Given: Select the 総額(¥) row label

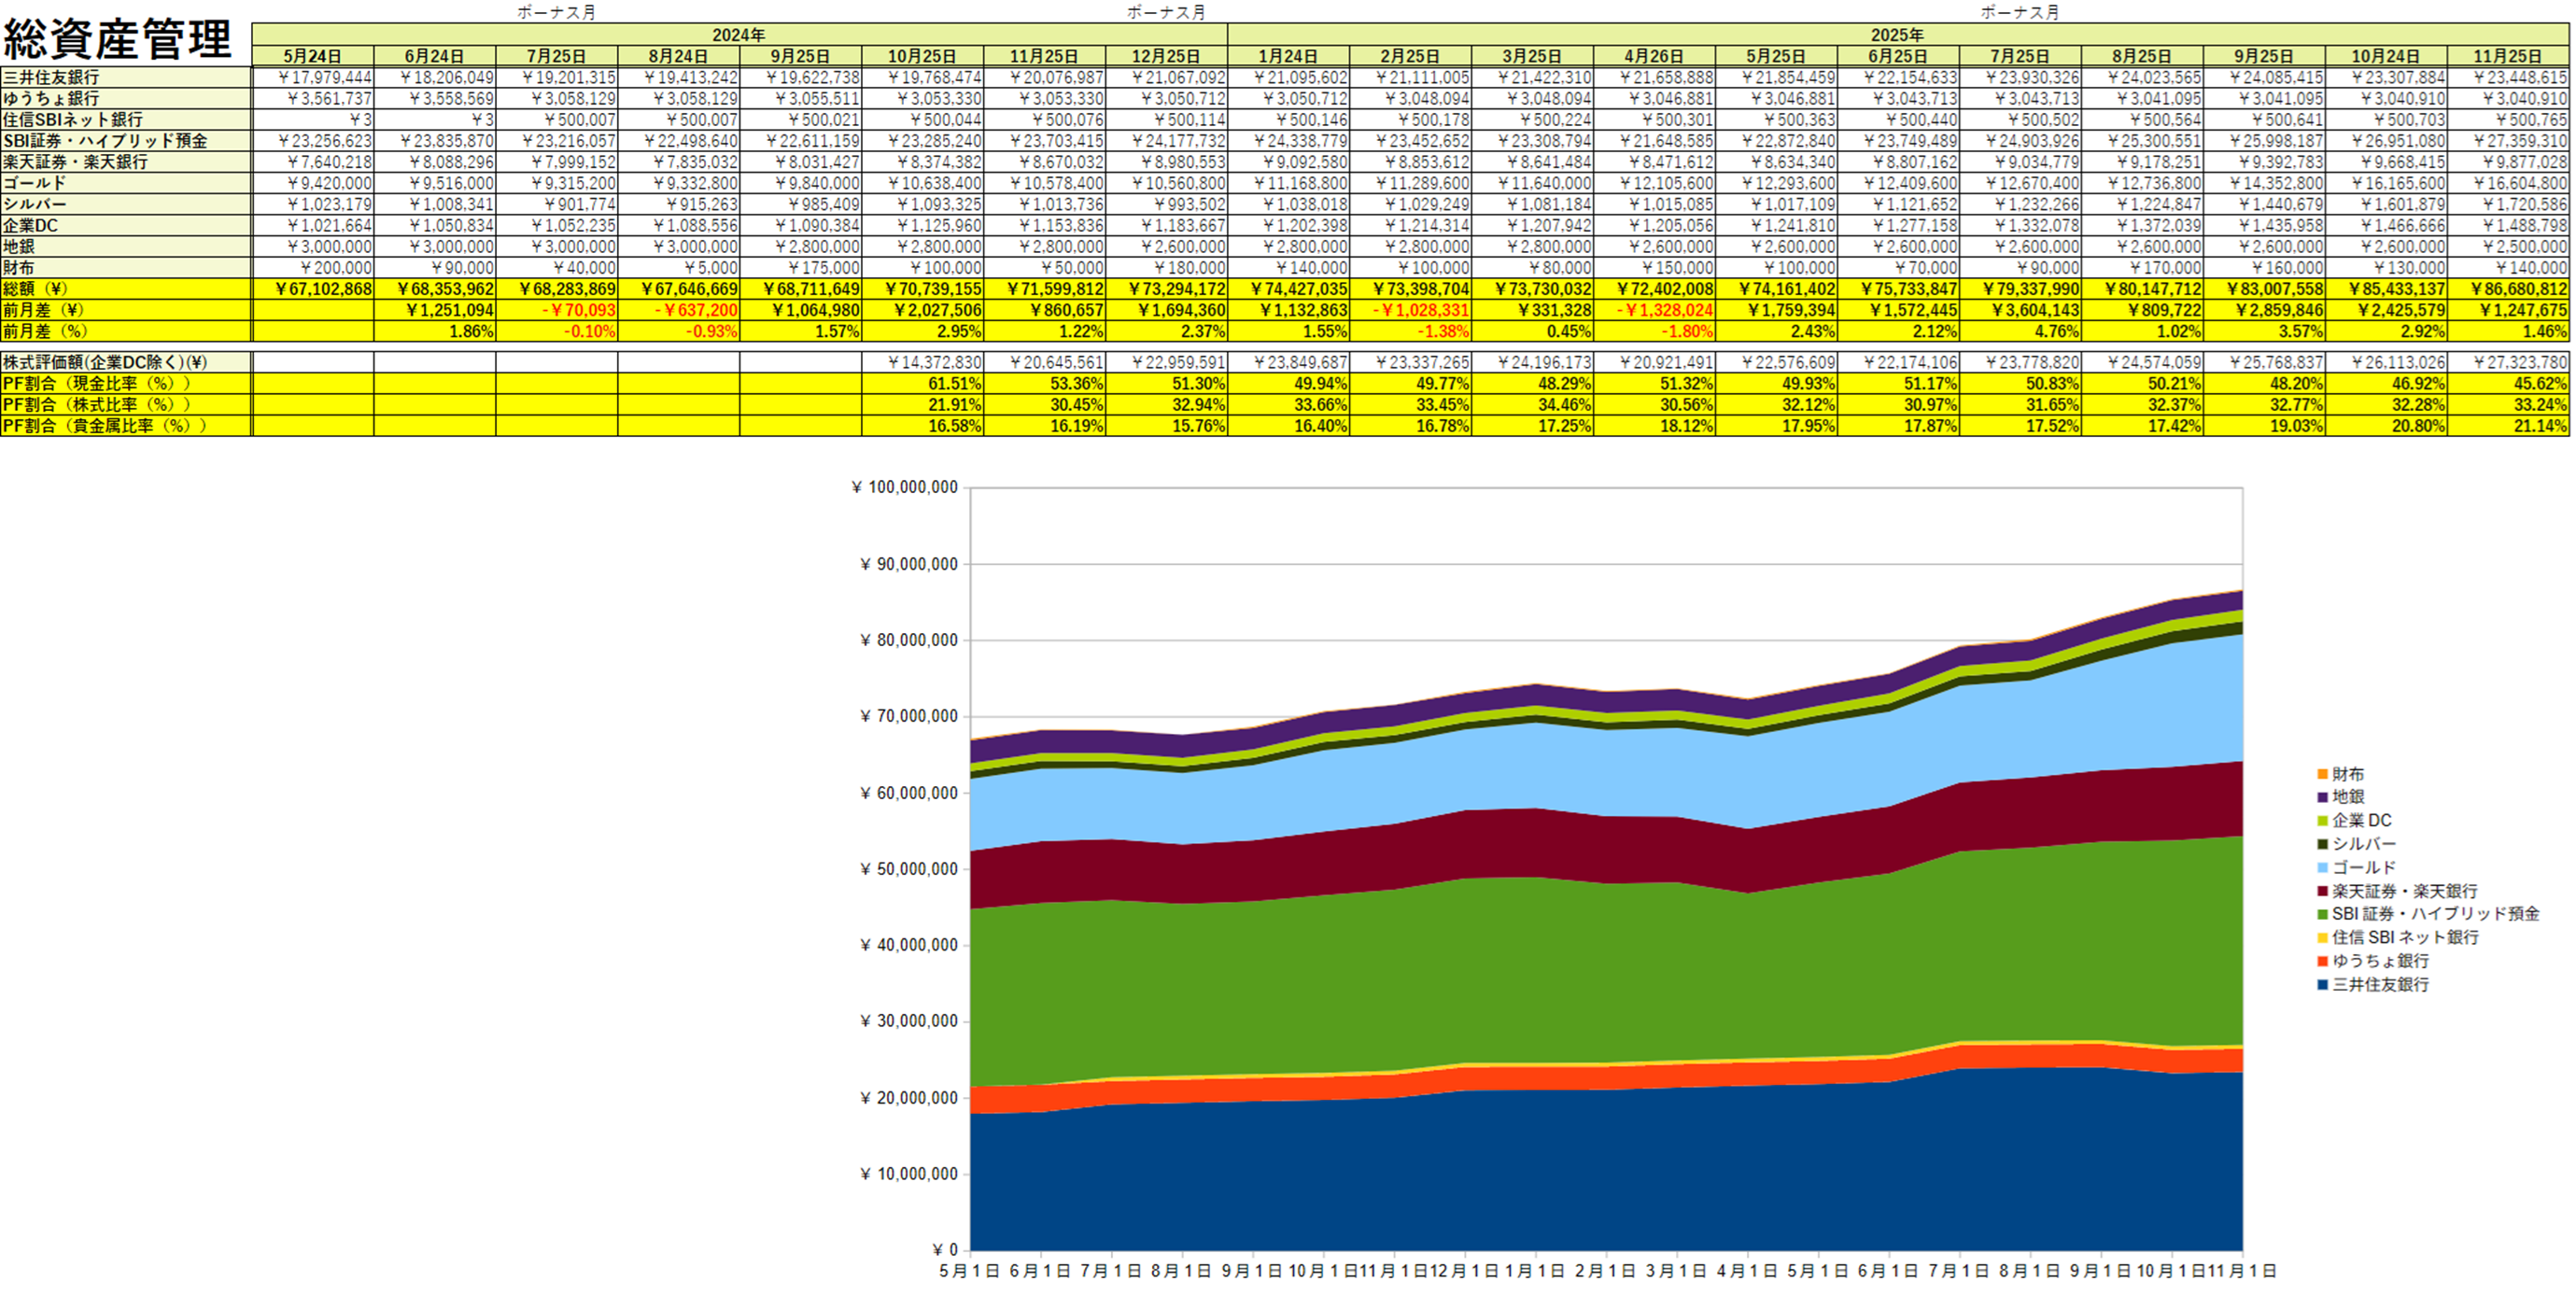Looking at the screenshot, I should point(36,289).
